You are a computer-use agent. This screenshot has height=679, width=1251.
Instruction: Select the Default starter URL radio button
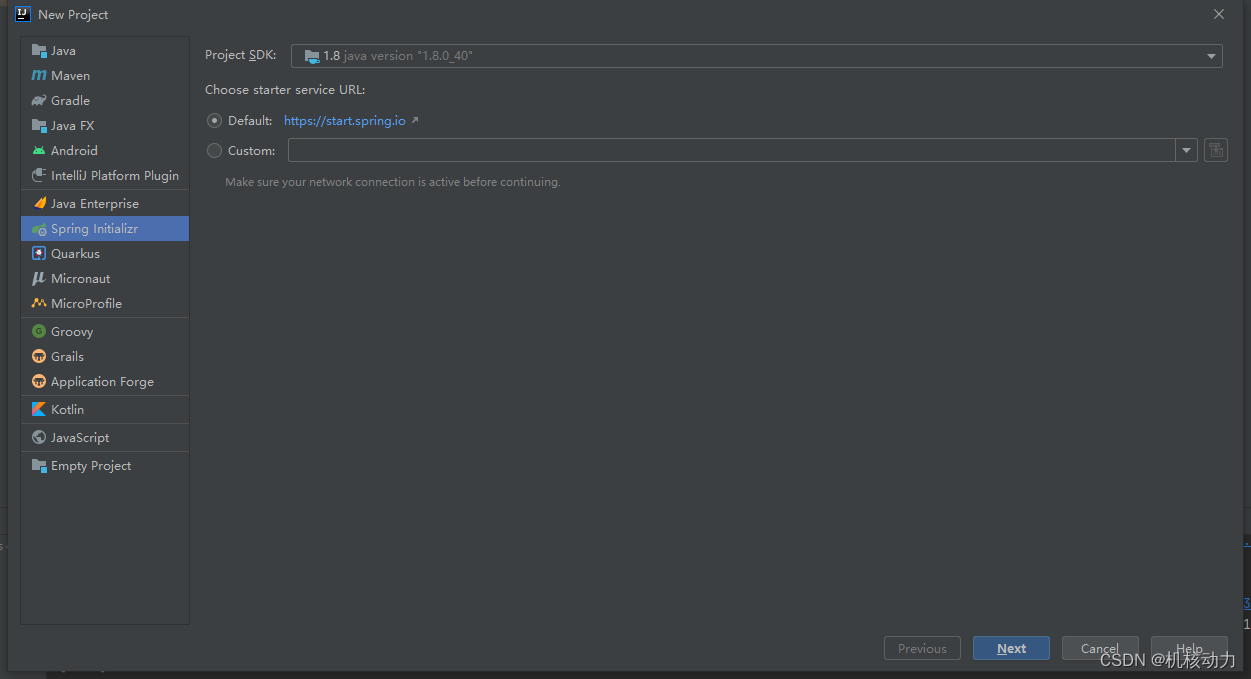click(x=214, y=121)
